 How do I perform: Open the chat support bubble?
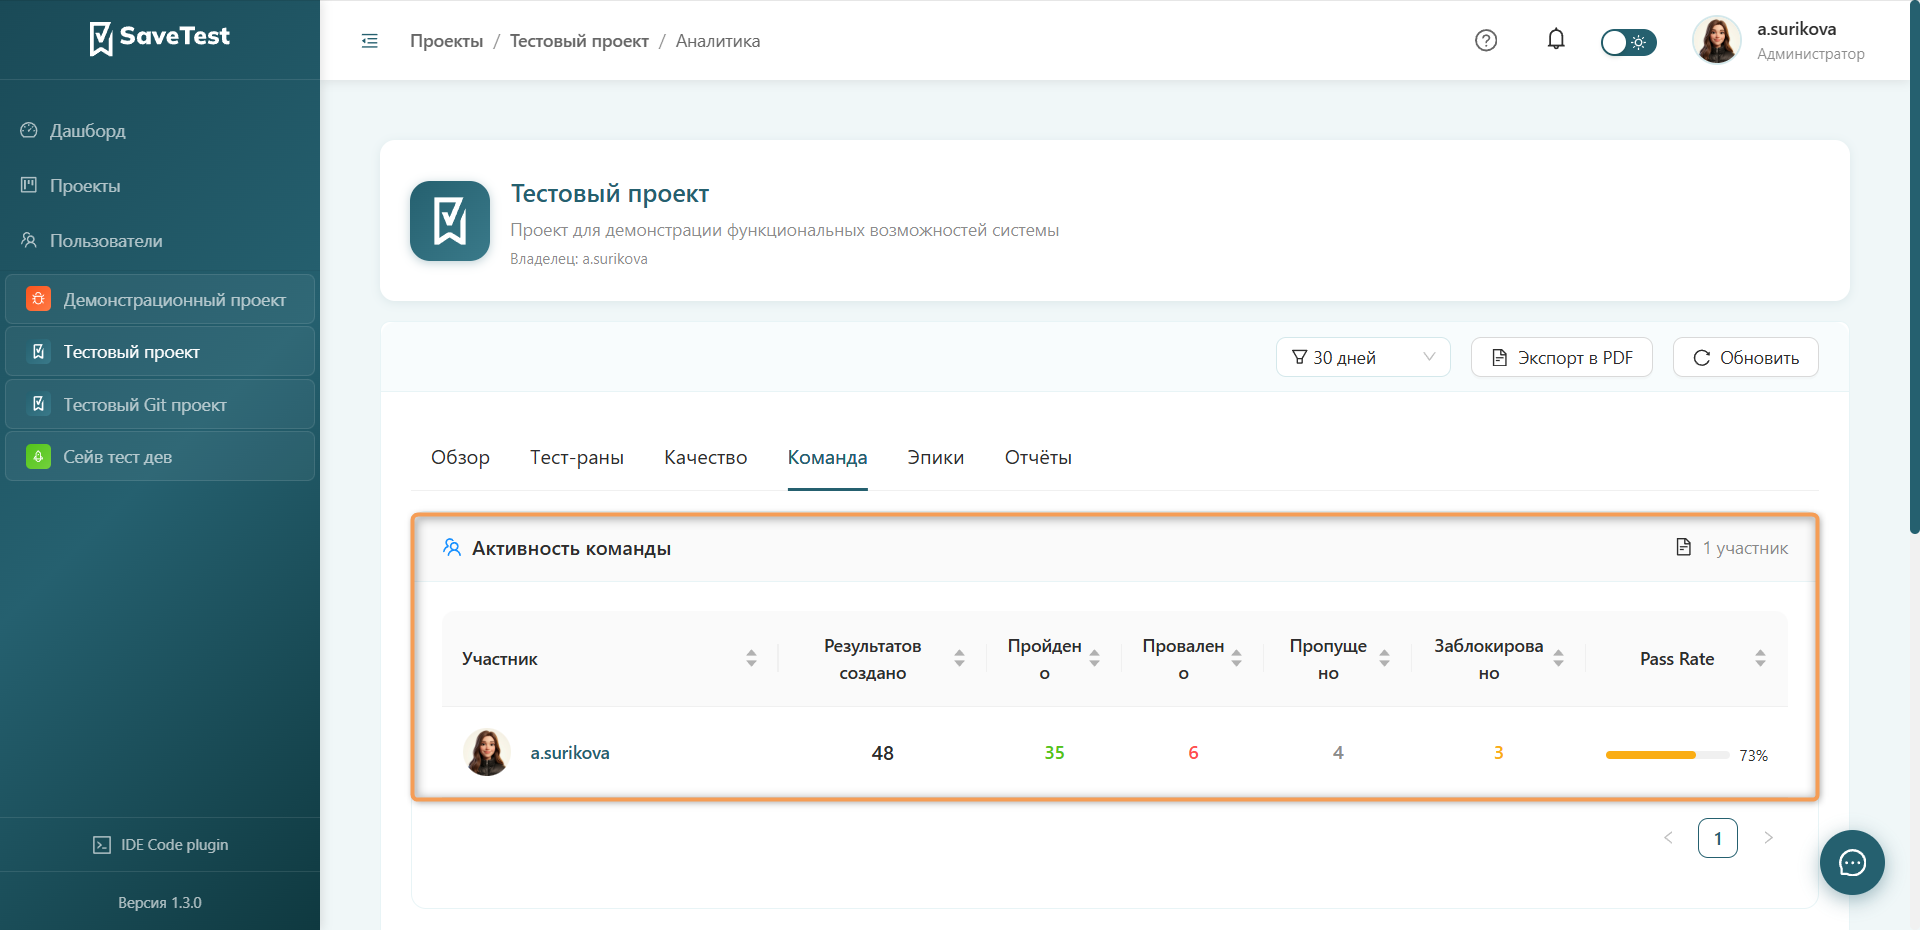[1852, 862]
